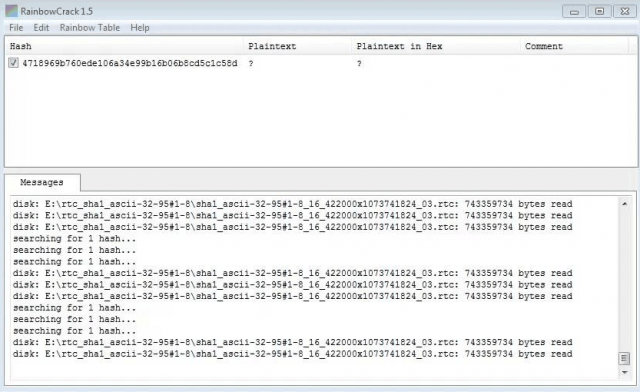Click the messages scrollbar down arrow
The height and width of the screenshot is (392, 640).
point(624,372)
